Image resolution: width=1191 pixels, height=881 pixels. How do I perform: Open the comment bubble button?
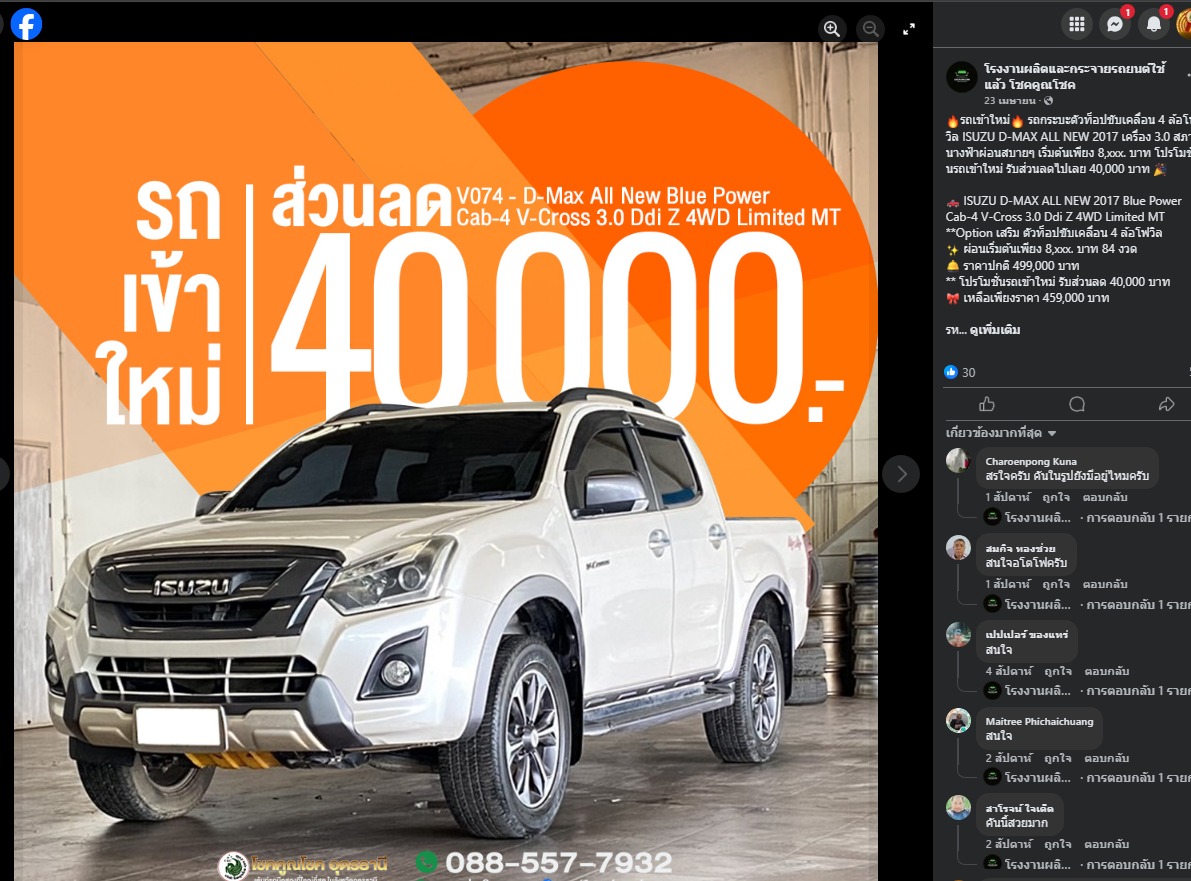coord(1077,404)
